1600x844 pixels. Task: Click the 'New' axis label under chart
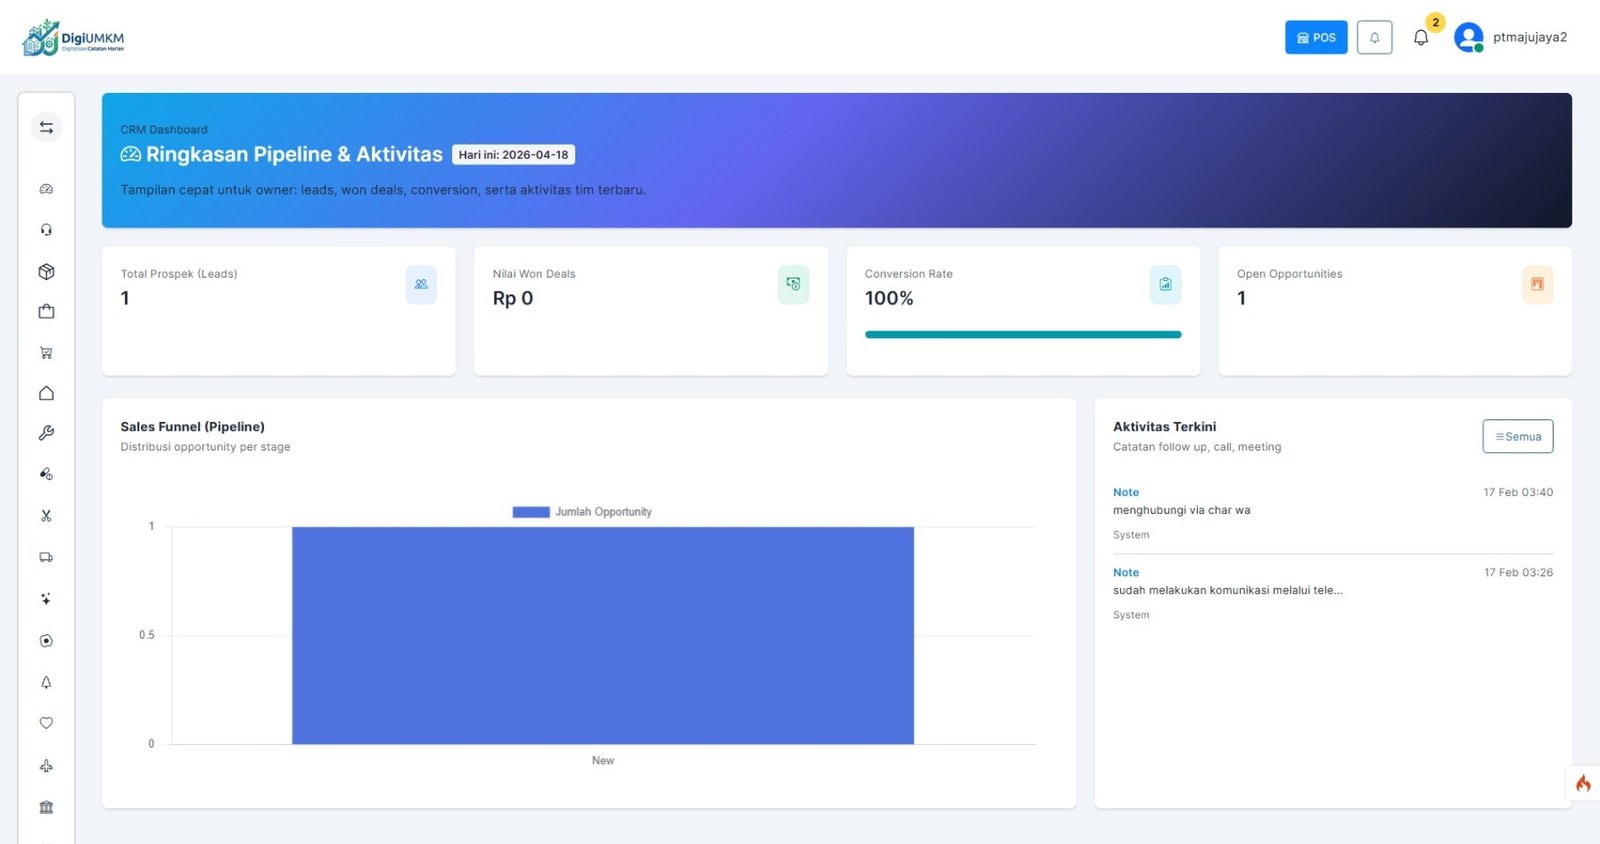pyautogui.click(x=603, y=761)
